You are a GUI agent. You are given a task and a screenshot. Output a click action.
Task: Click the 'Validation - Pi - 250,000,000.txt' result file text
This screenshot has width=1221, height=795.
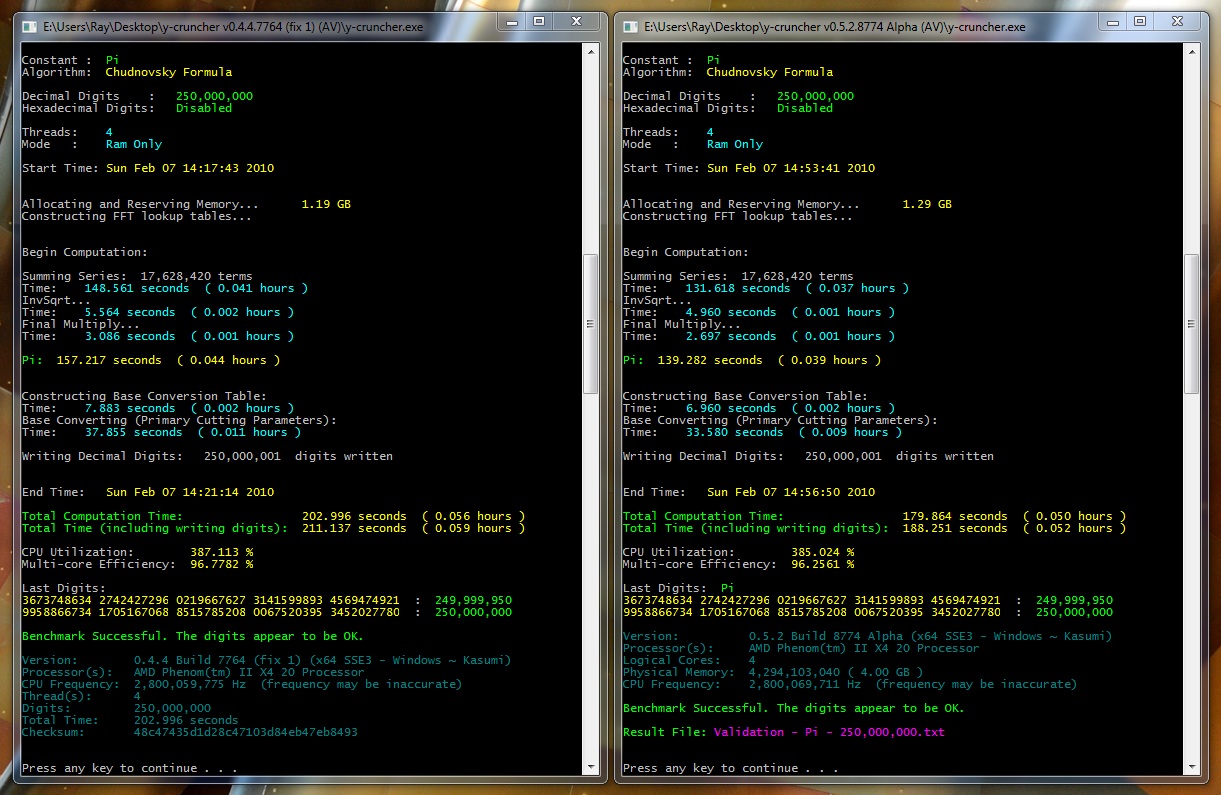point(829,732)
